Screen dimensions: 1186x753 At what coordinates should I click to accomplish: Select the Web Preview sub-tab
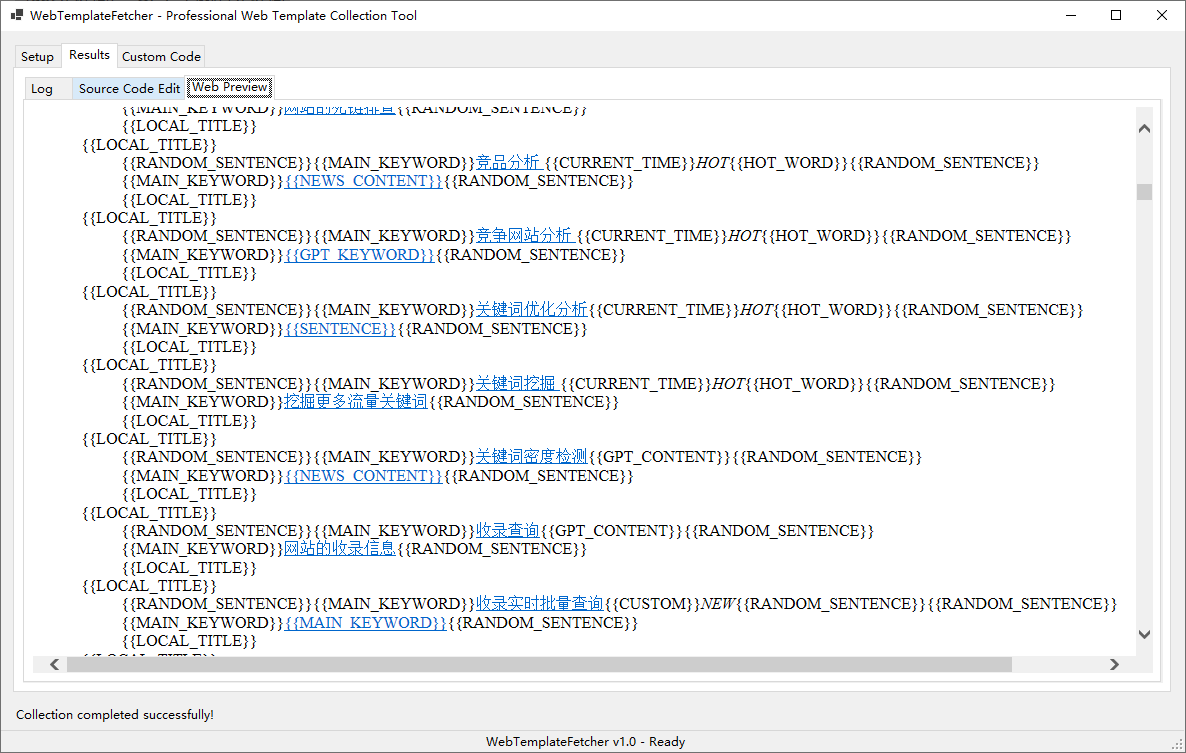228,88
